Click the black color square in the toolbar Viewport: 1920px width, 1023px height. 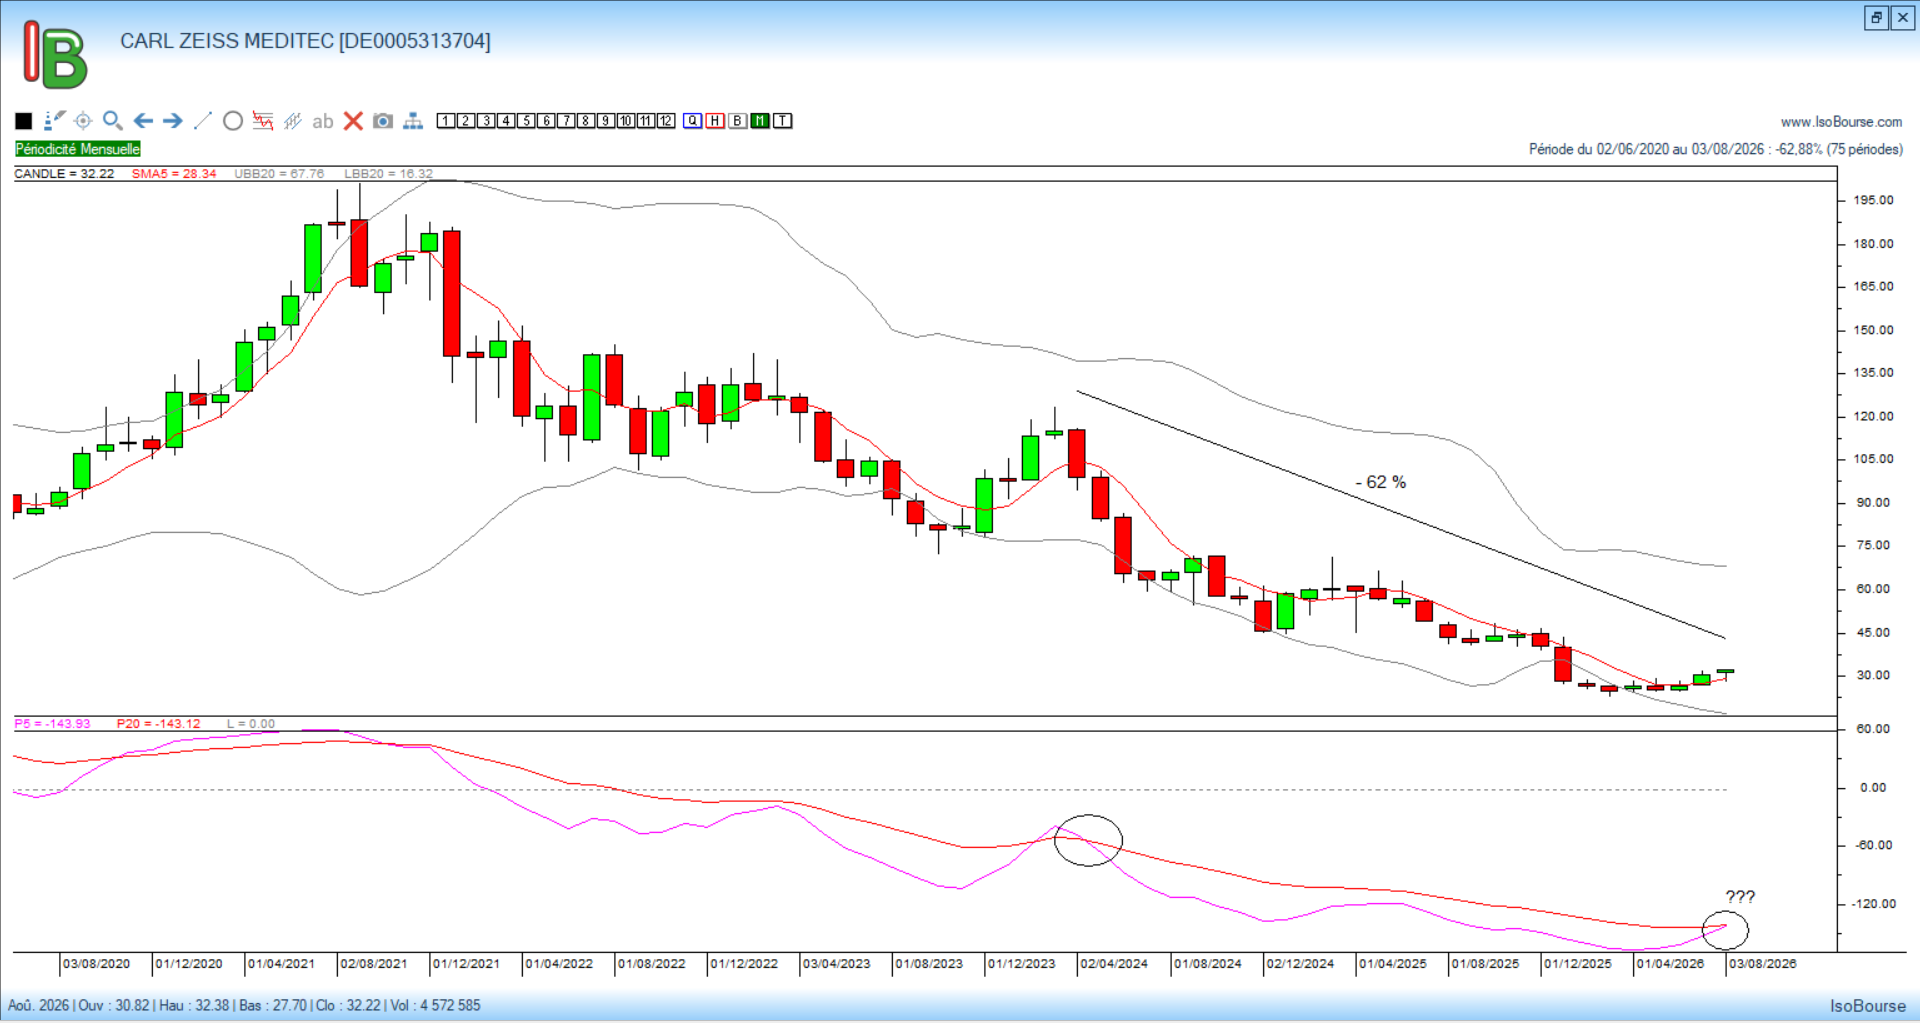(24, 121)
